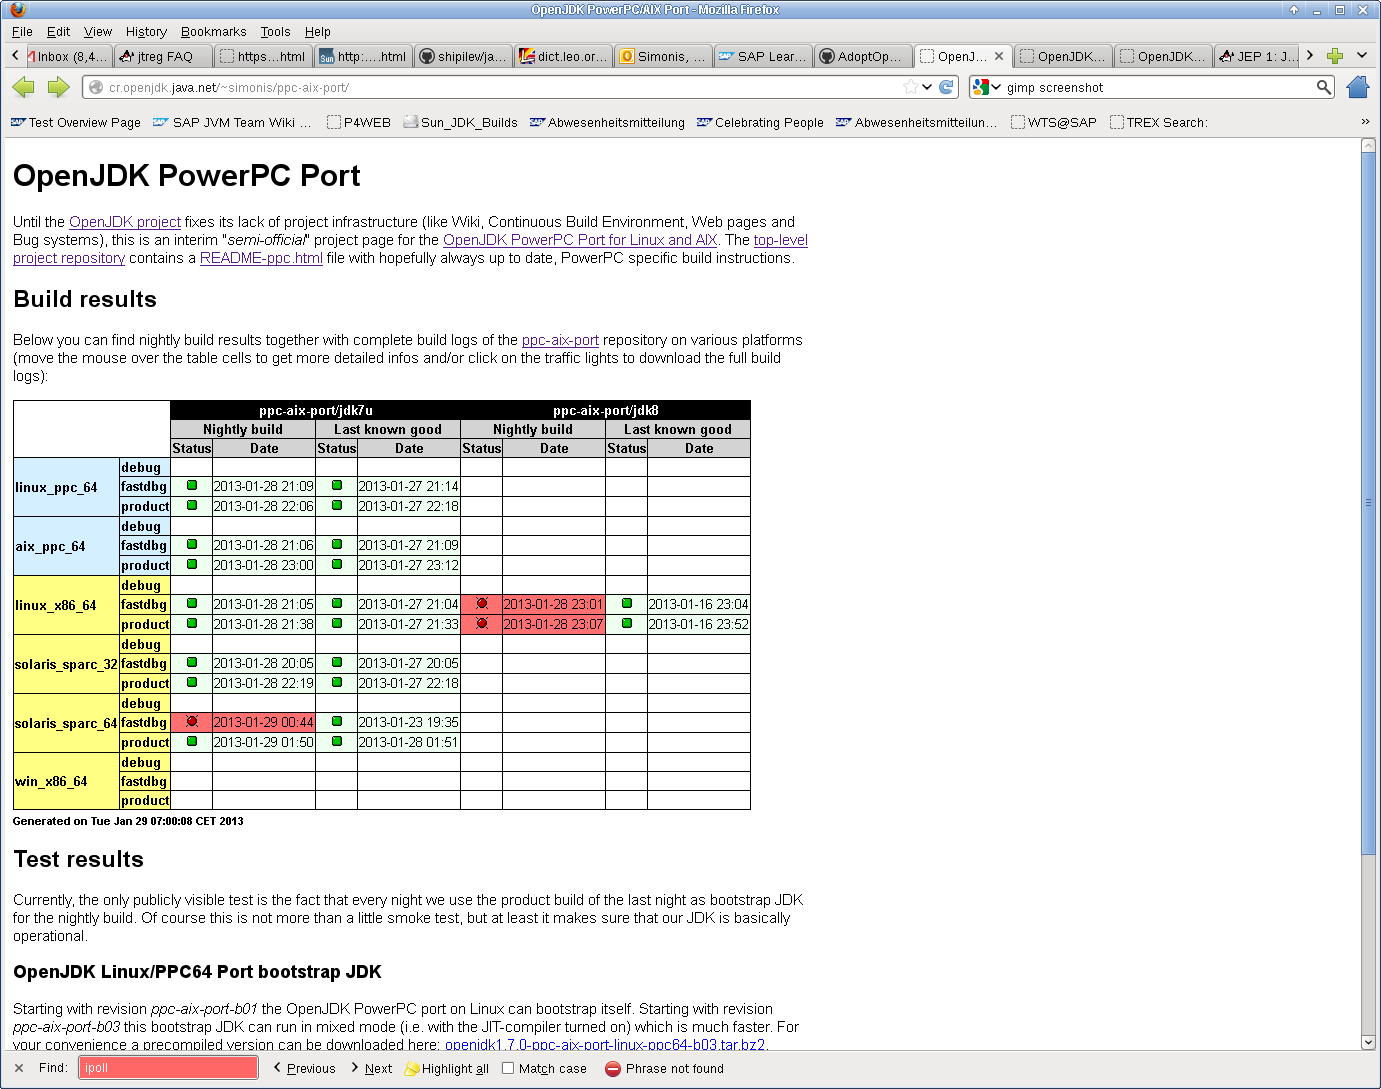Image resolution: width=1381 pixels, height=1089 pixels.
Task: Switch to the Inbox tab
Action: tap(67, 56)
